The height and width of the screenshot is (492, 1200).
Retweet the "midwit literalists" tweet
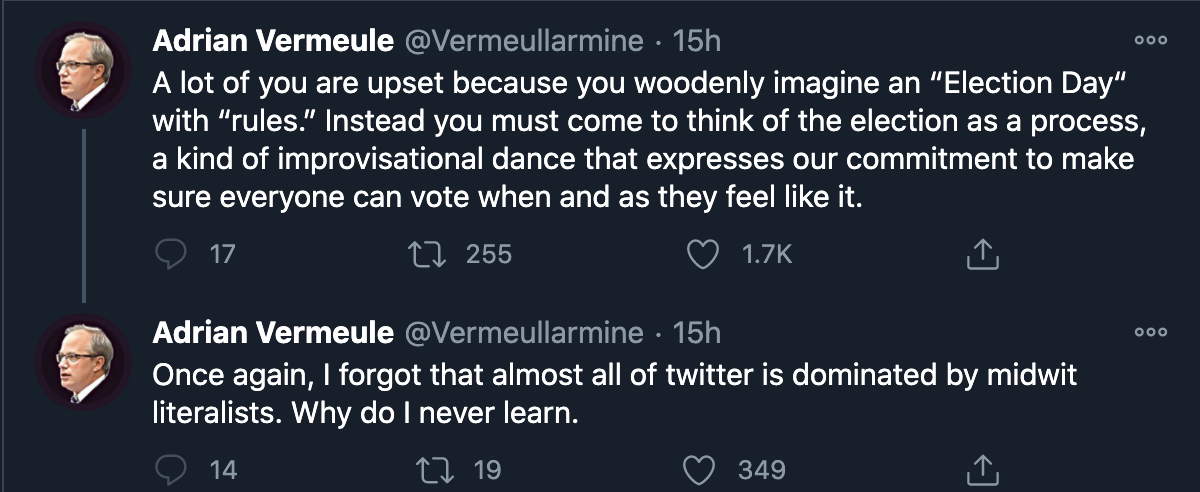tap(433, 469)
